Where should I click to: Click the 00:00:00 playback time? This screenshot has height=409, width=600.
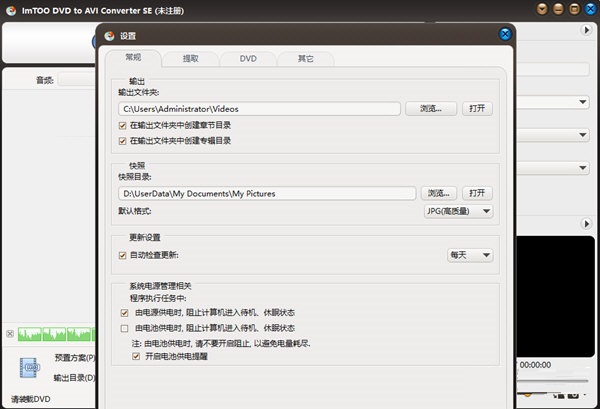pos(535,365)
